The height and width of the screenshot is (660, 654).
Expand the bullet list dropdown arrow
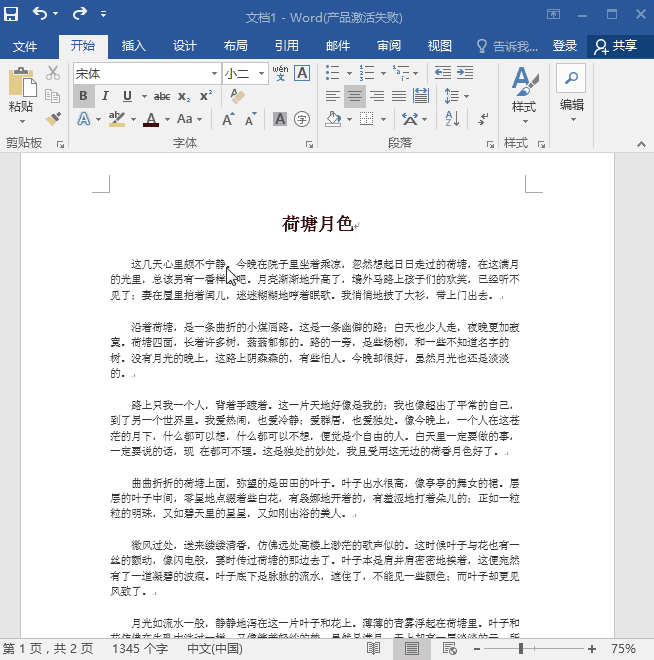[x=349, y=73]
